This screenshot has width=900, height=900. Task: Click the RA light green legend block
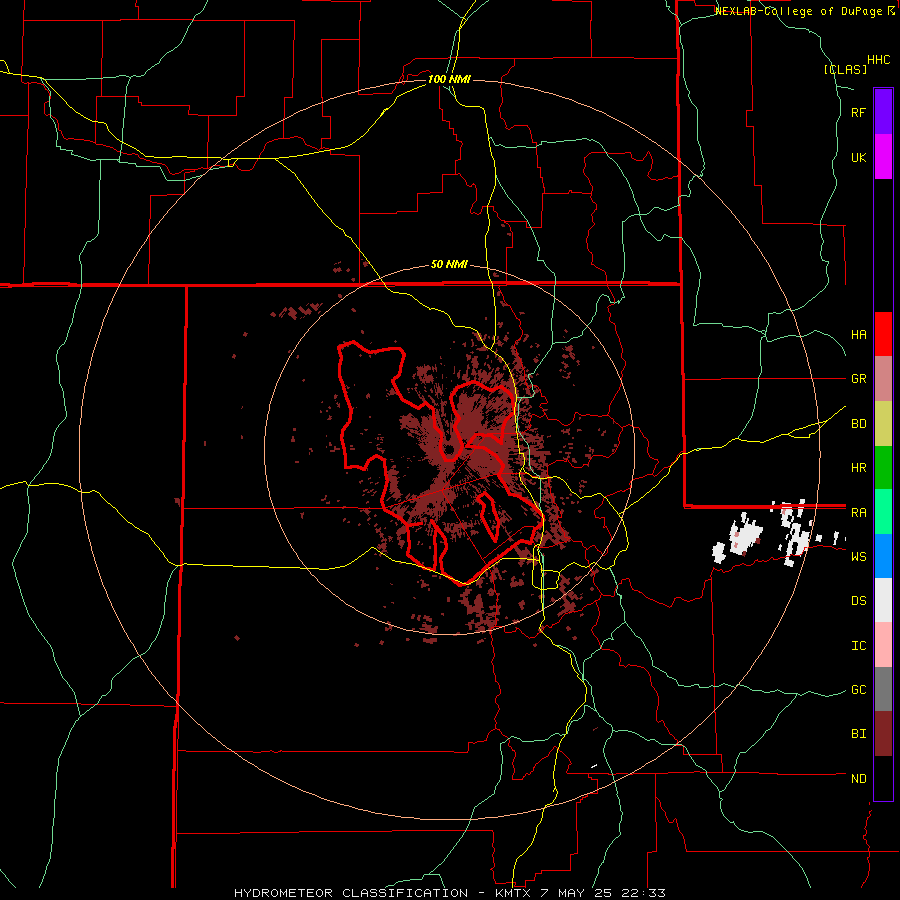pos(883,512)
